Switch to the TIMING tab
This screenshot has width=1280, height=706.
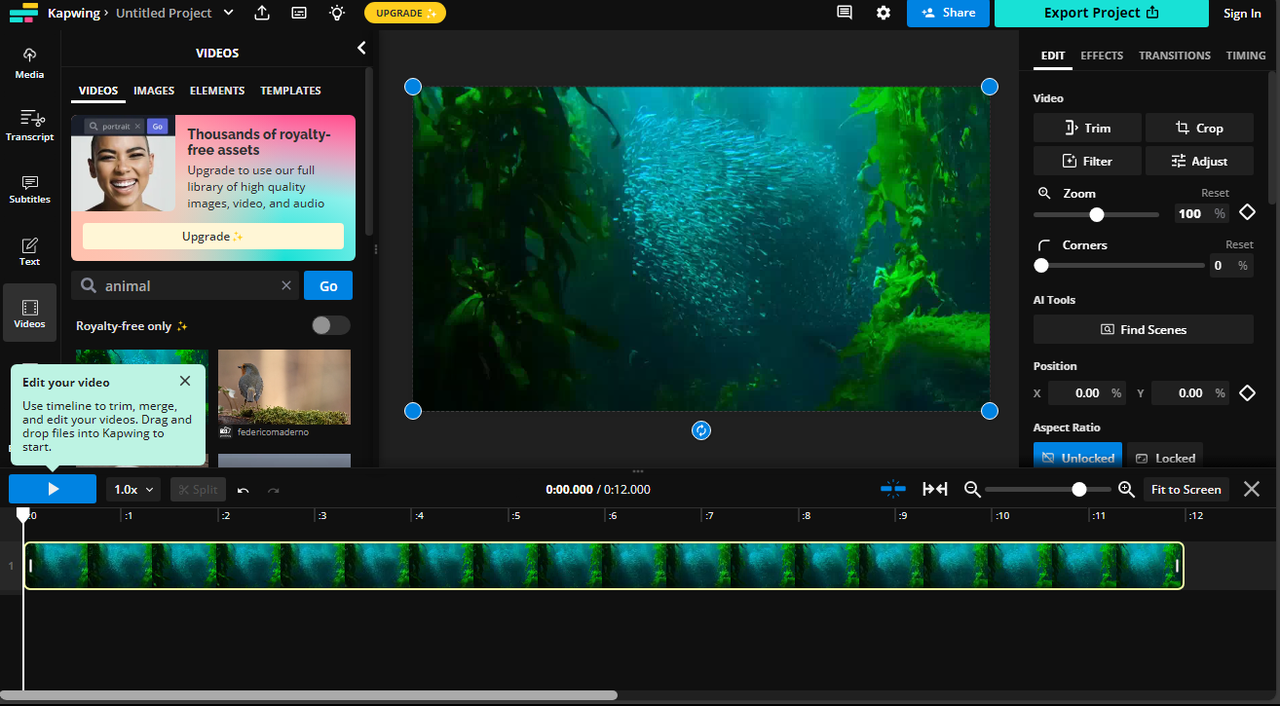(1246, 56)
